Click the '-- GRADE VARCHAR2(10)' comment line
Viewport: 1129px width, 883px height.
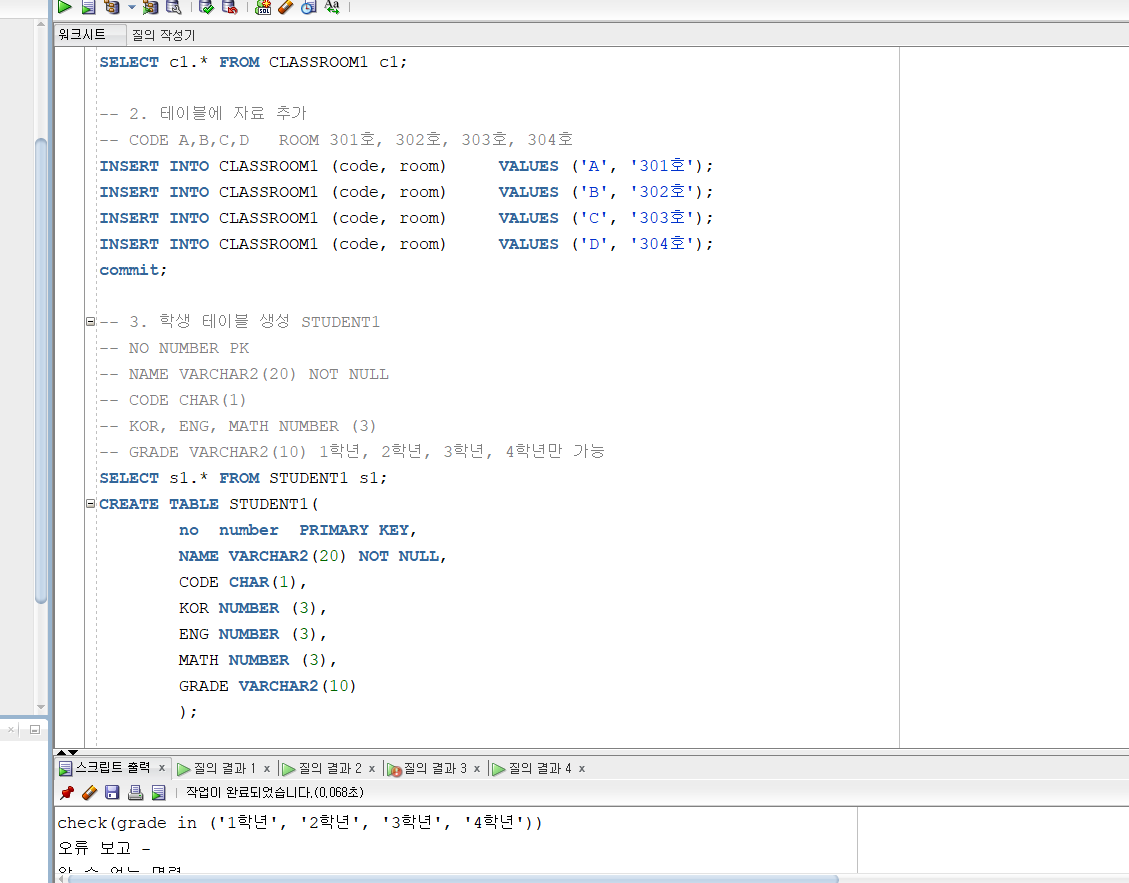click(352, 452)
